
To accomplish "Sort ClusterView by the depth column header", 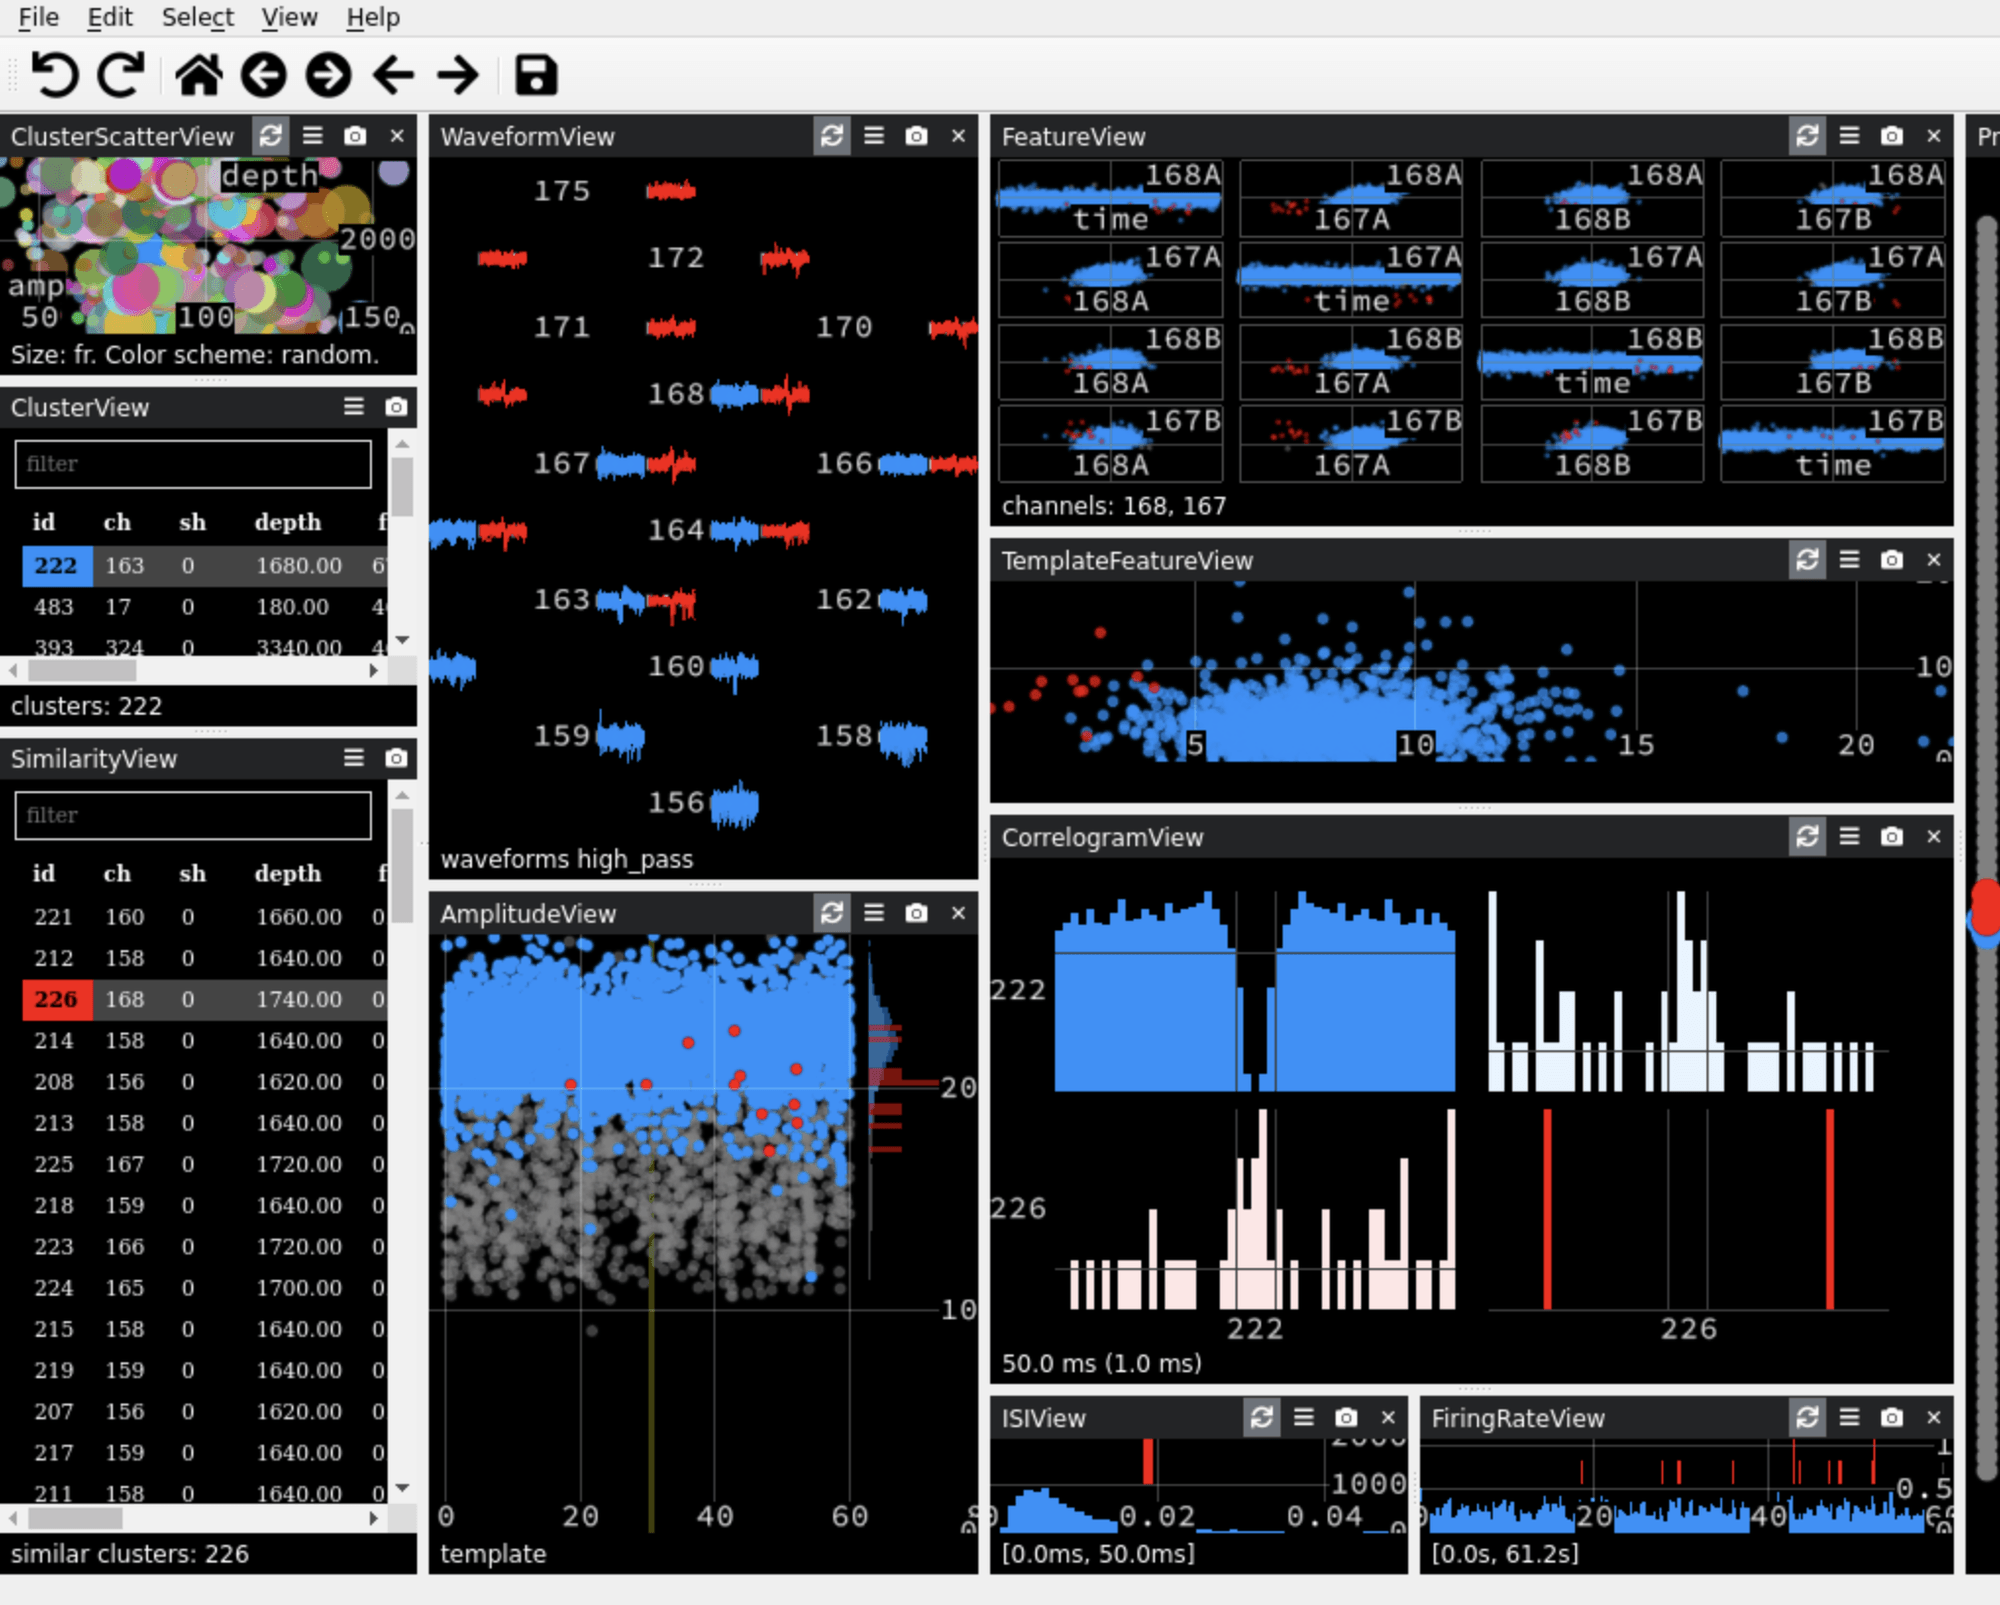I will 287,522.
